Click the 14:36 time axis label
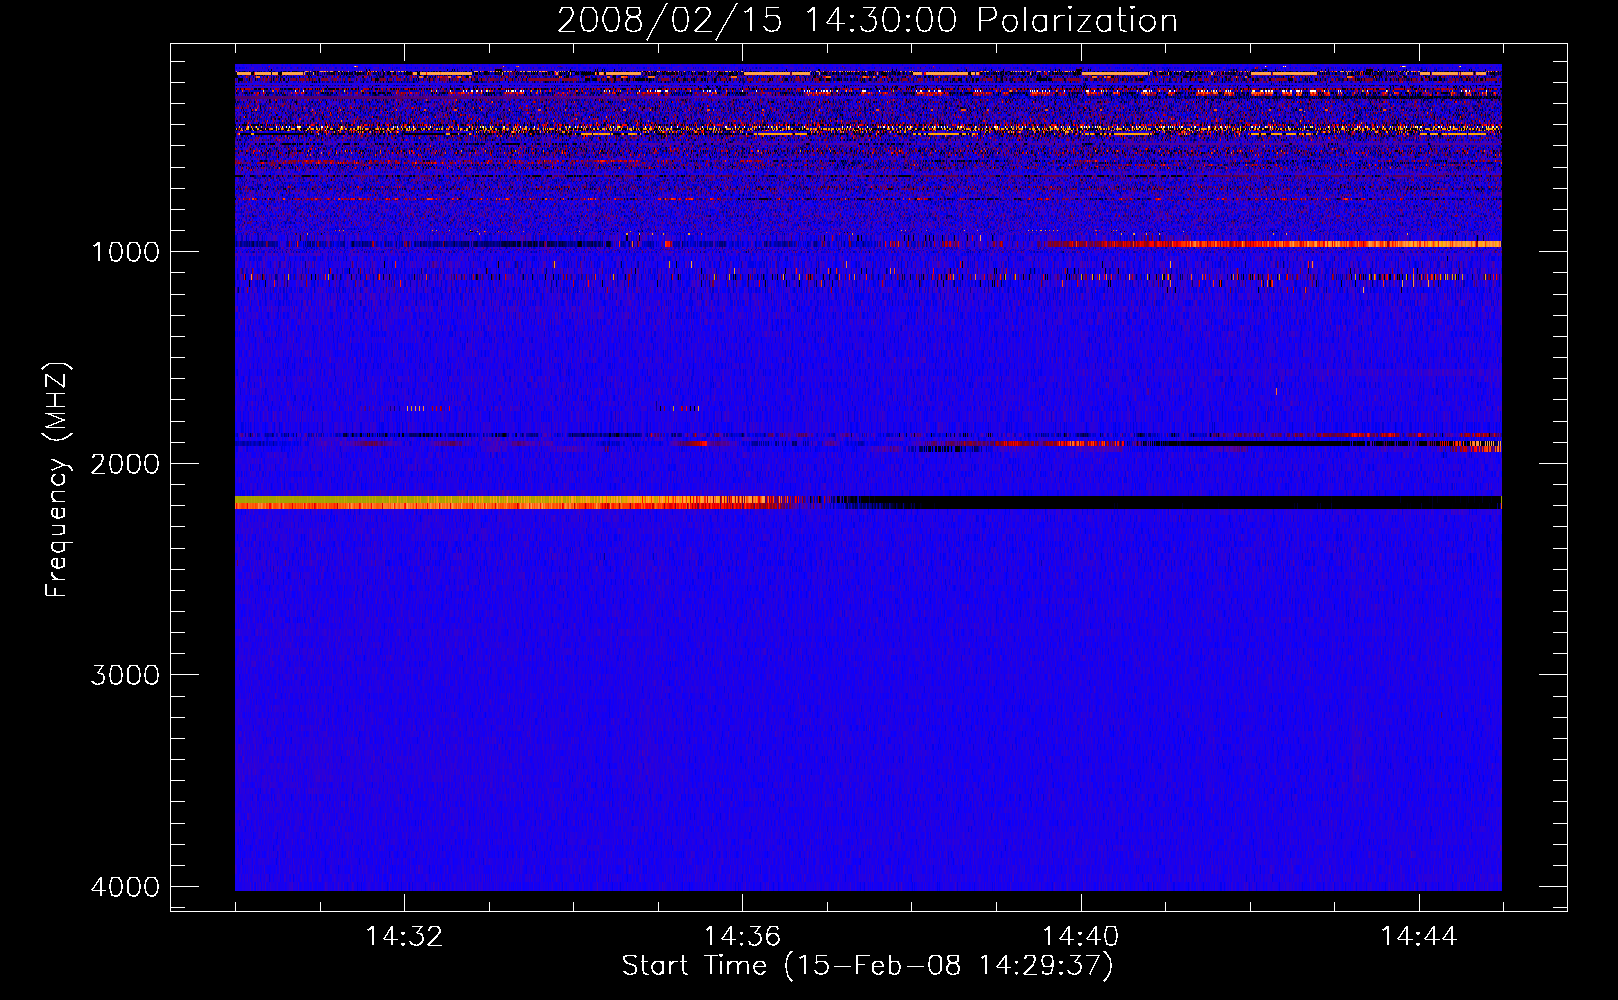 tap(742, 937)
